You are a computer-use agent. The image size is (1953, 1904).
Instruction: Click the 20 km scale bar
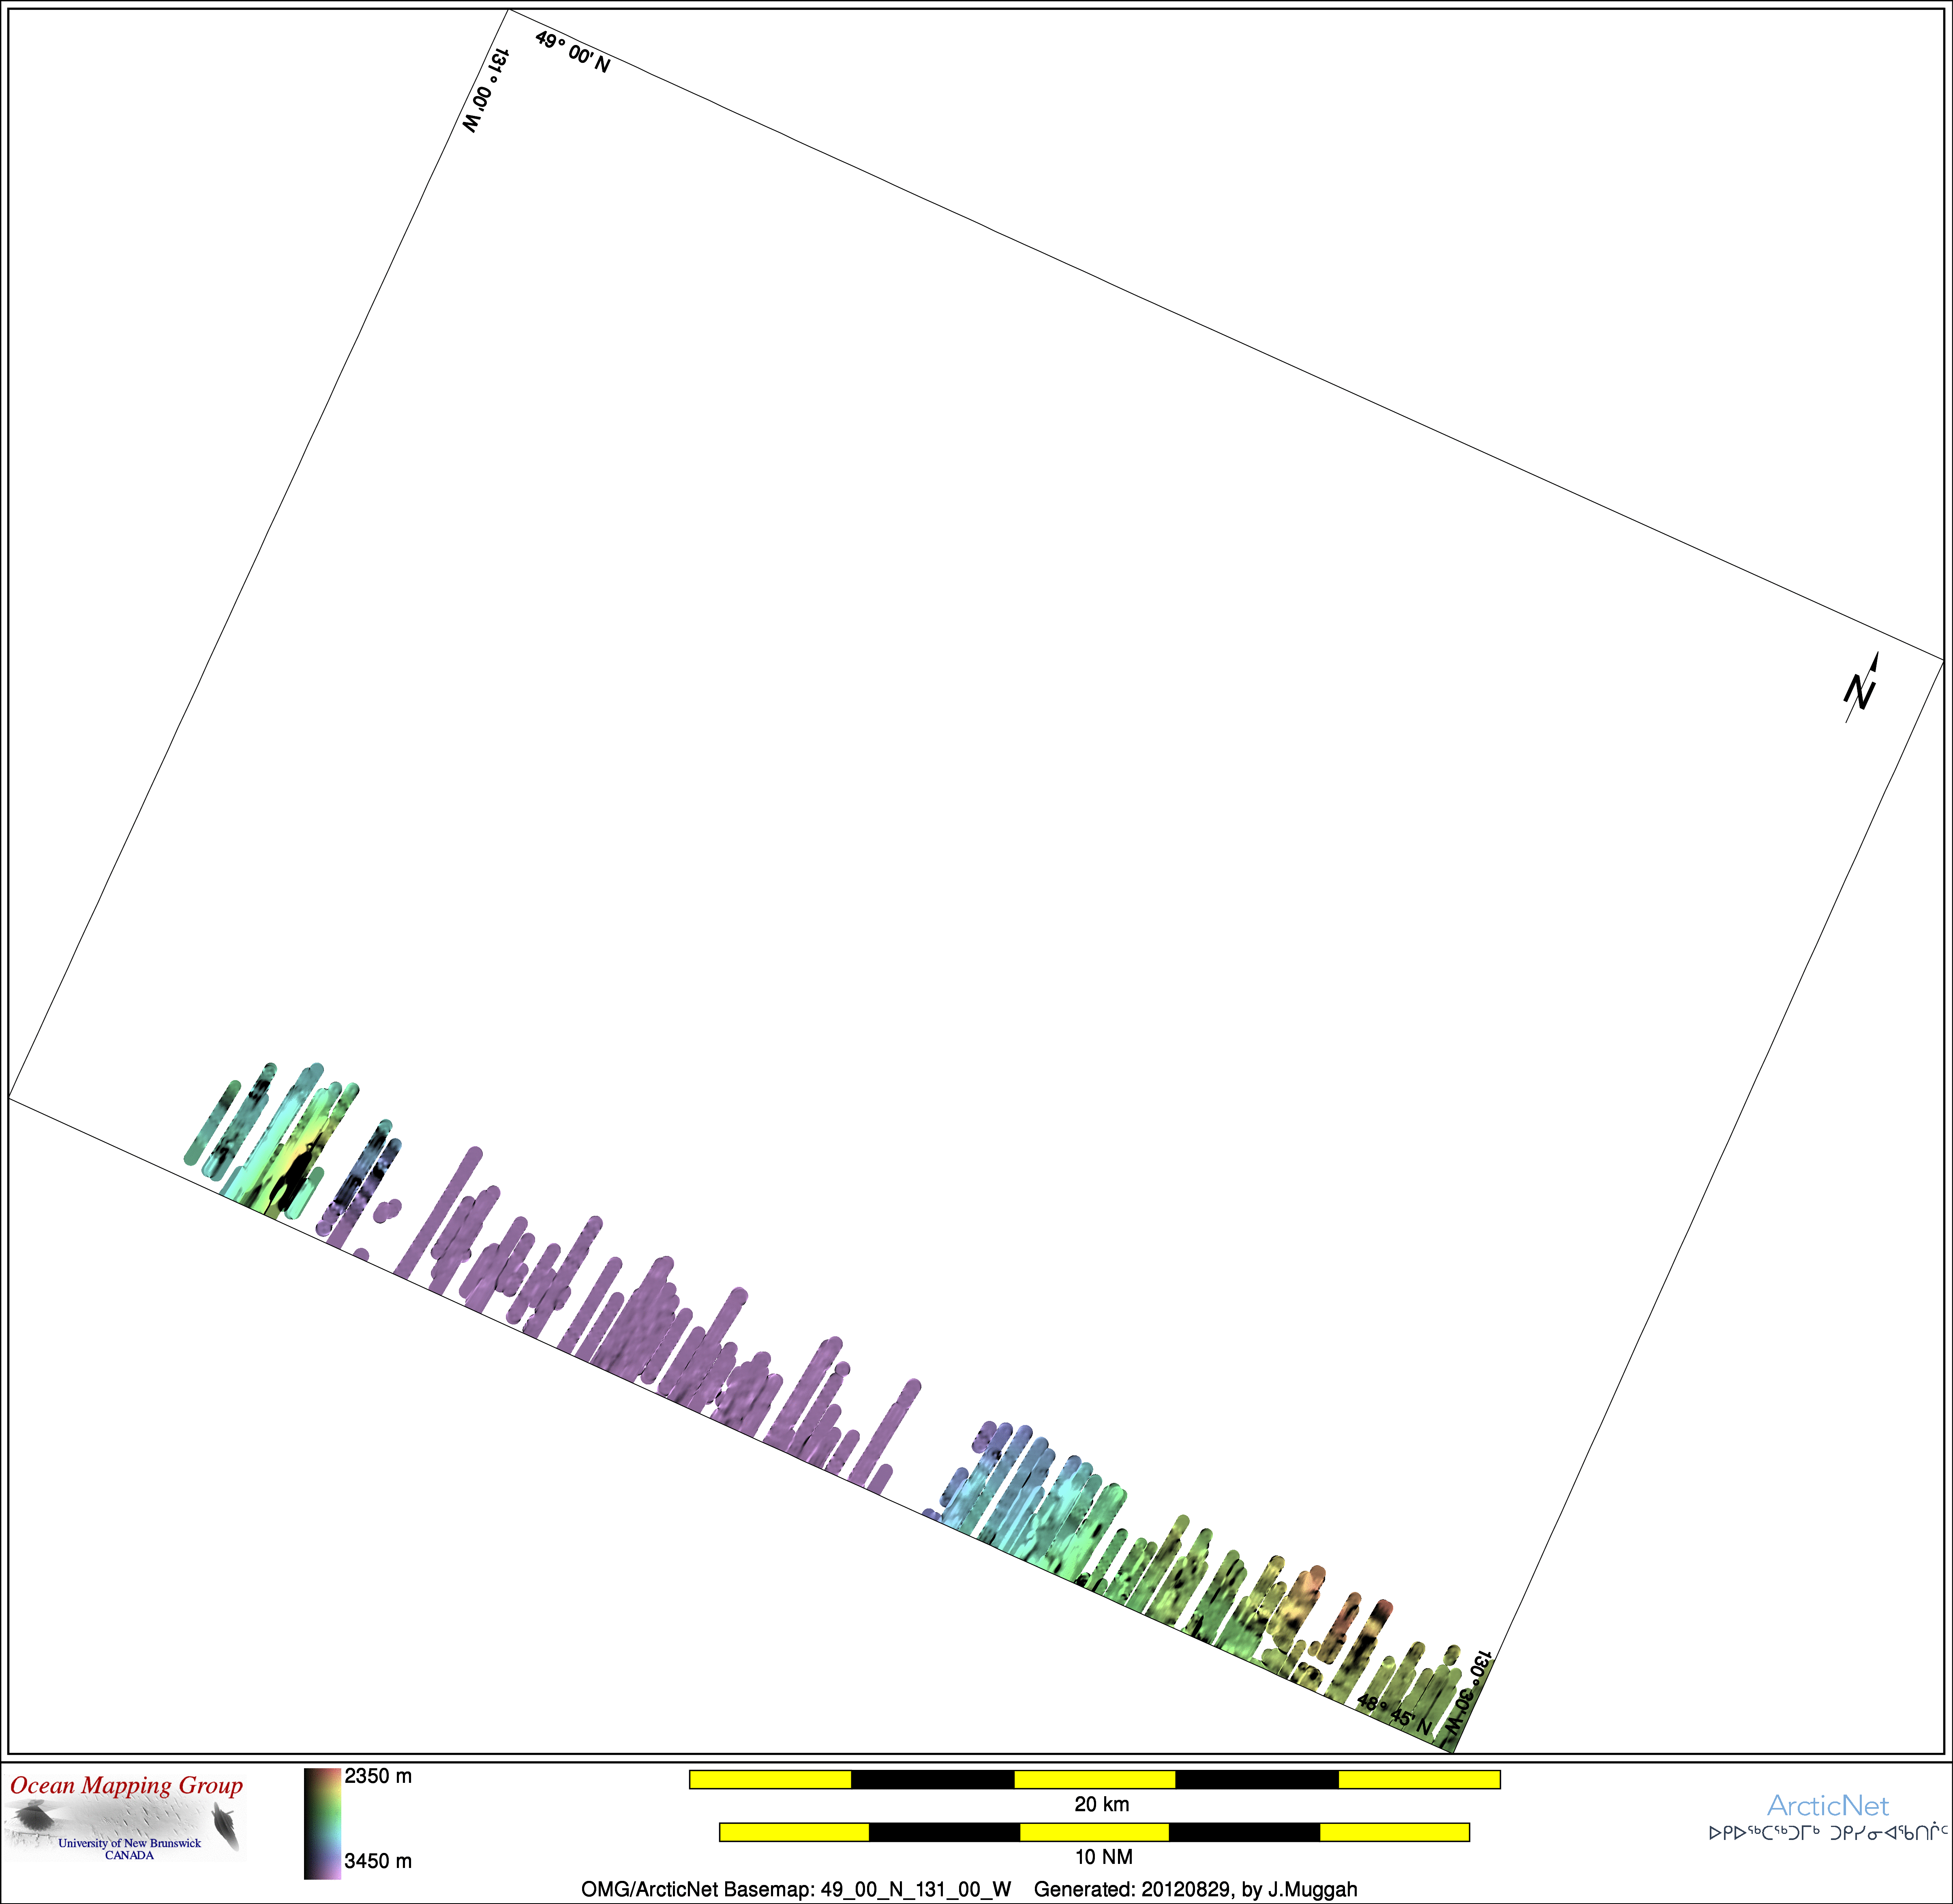click(1094, 1779)
